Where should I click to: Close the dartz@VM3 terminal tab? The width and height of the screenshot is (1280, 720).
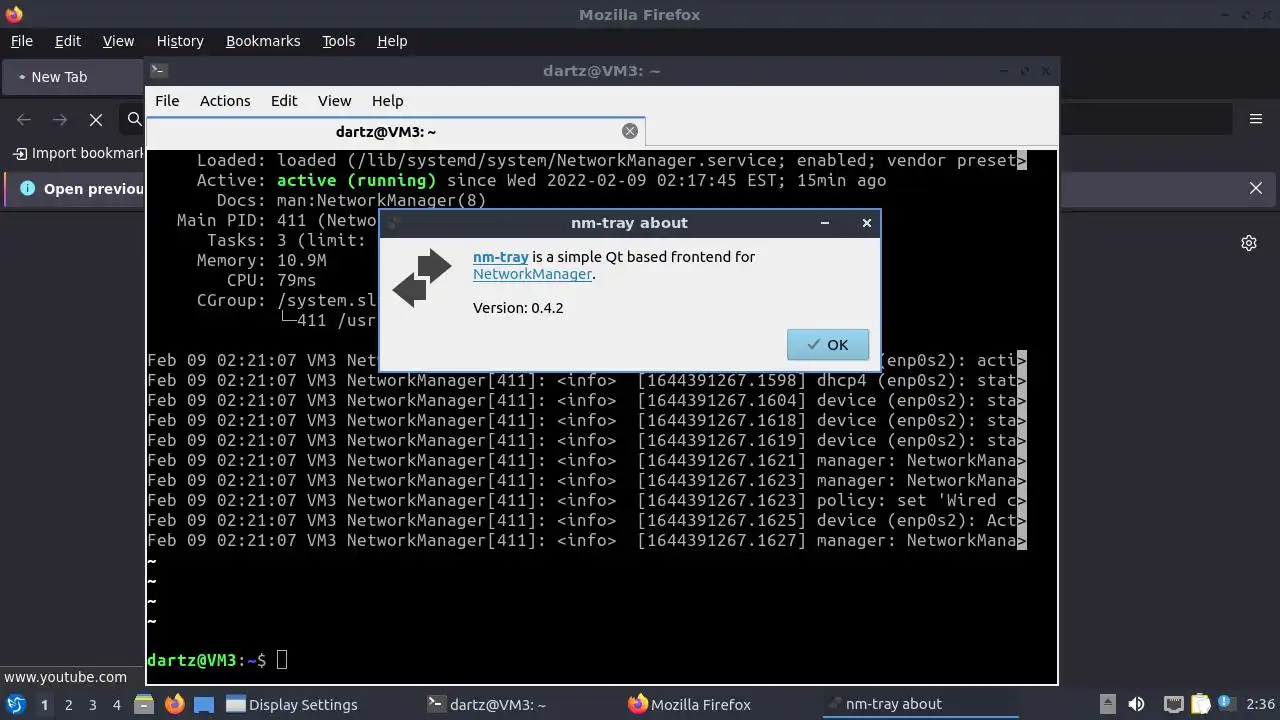tap(629, 131)
